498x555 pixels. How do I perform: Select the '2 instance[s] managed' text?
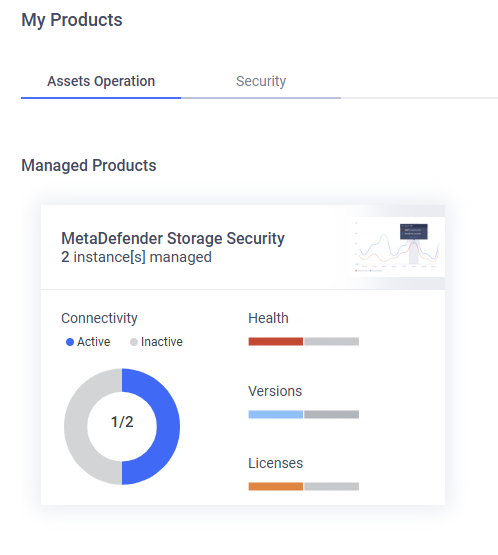(136, 257)
